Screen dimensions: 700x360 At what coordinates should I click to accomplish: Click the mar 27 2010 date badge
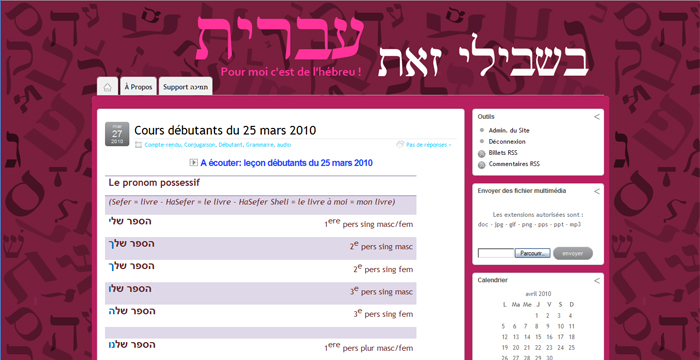pyautogui.click(x=117, y=134)
